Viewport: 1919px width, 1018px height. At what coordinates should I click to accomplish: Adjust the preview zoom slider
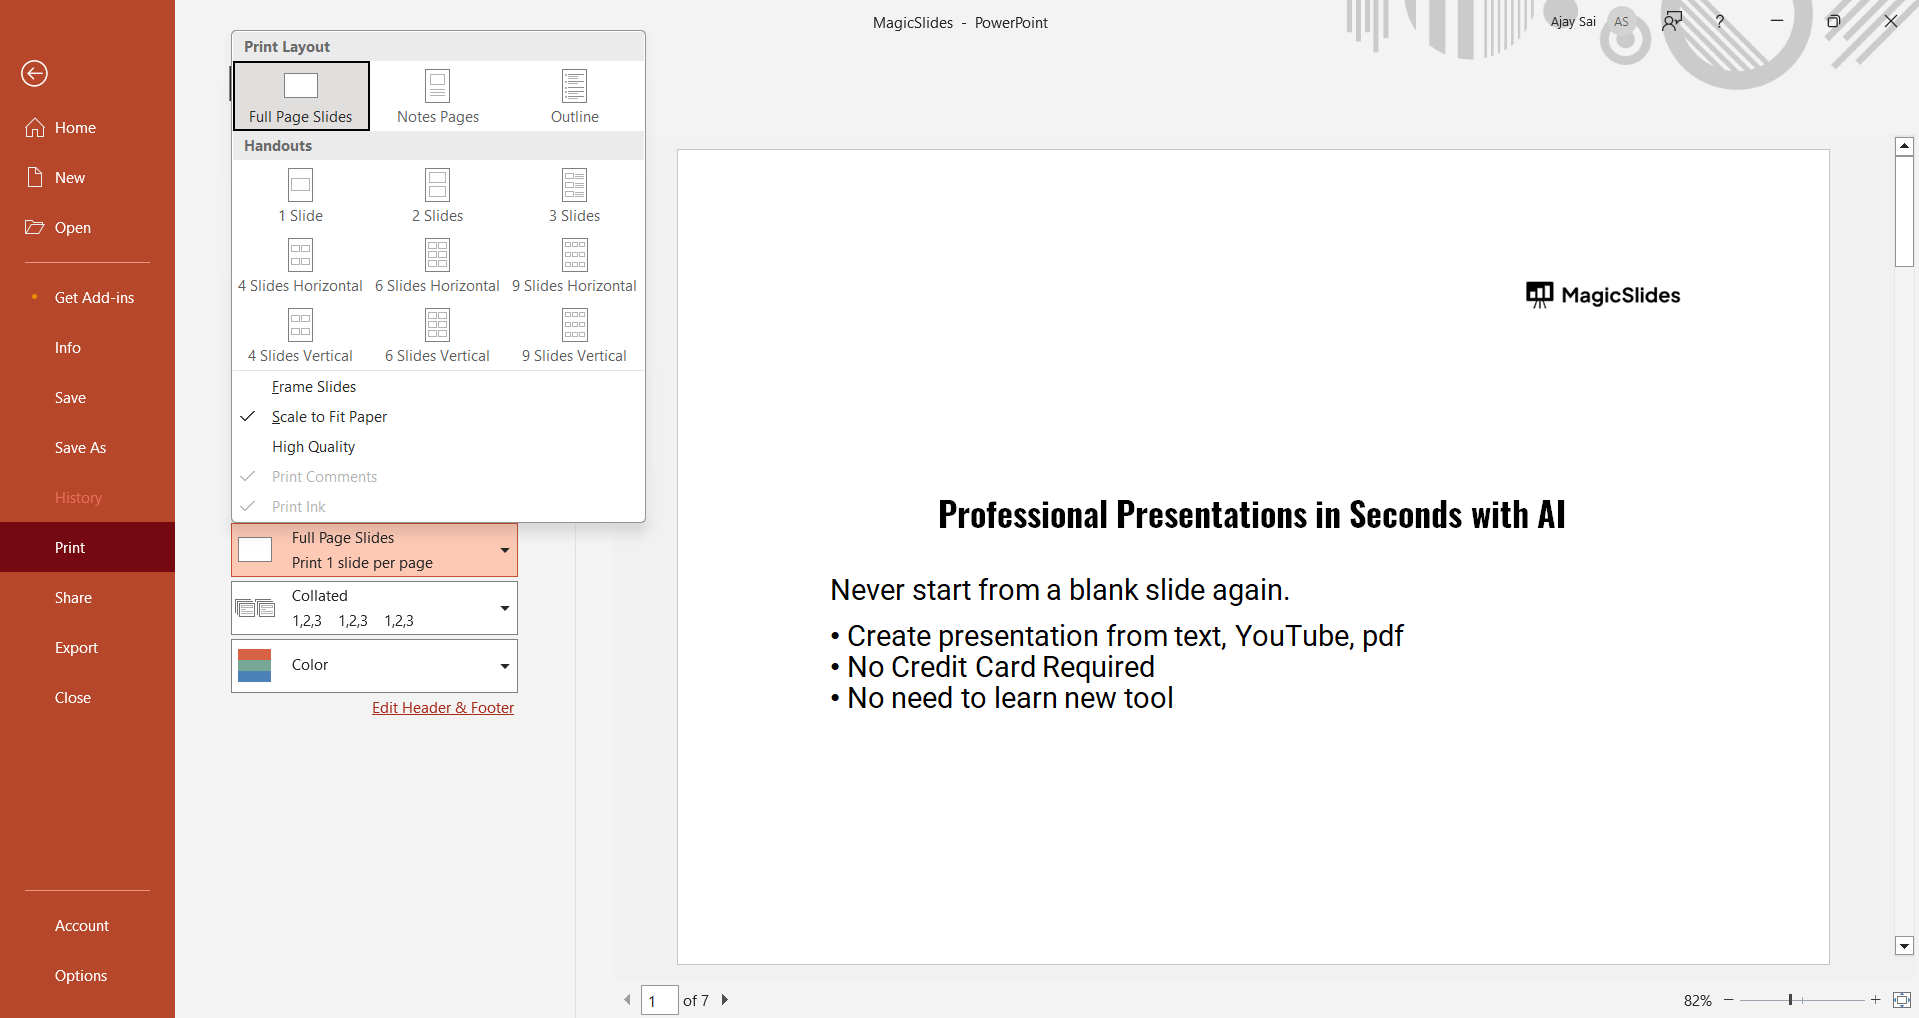[x=1790, y=1000]
